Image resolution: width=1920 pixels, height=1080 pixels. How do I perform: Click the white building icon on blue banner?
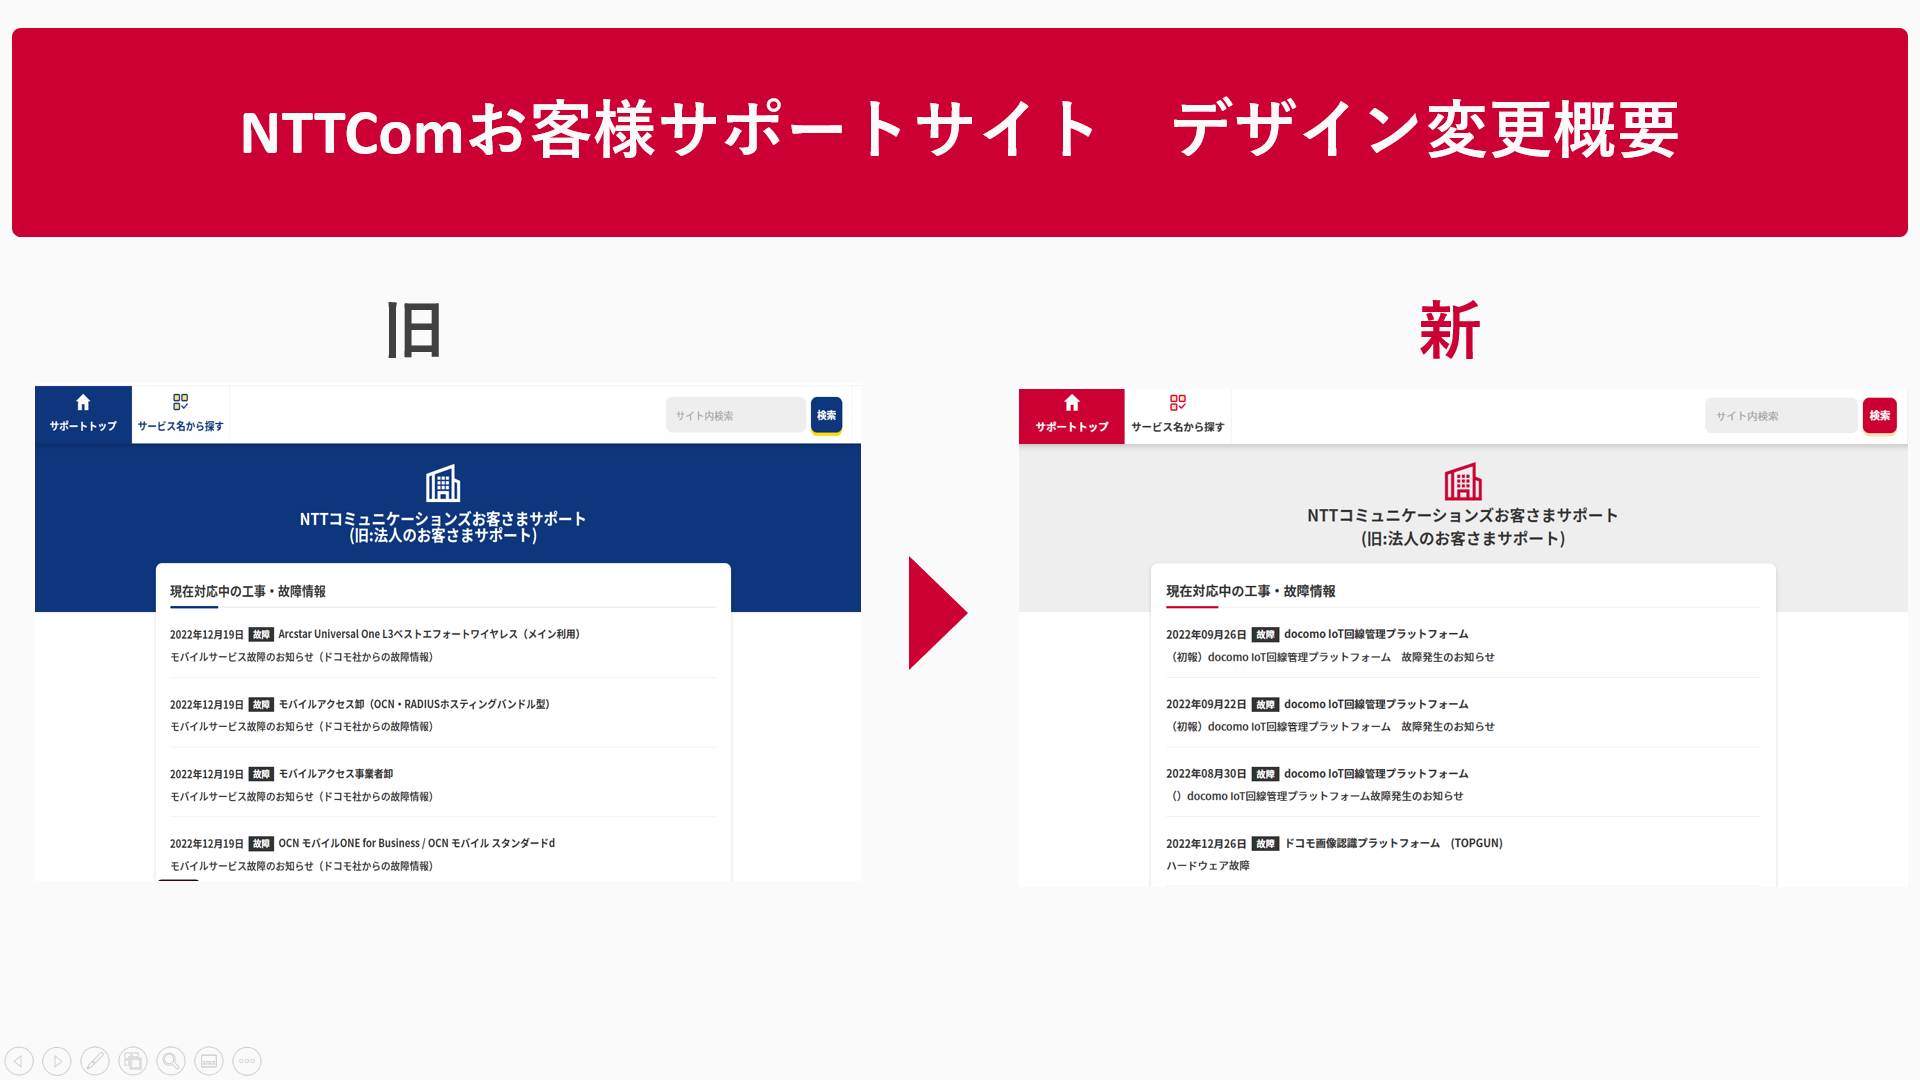(x=443, y=483)
